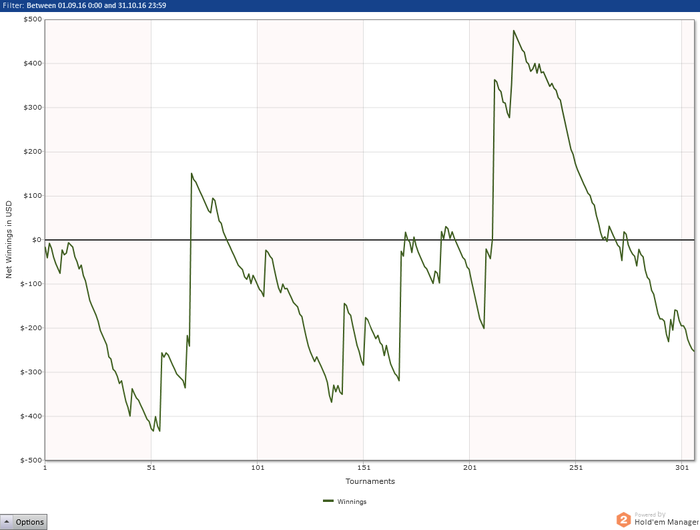Select the Winnings legend label

352,501
